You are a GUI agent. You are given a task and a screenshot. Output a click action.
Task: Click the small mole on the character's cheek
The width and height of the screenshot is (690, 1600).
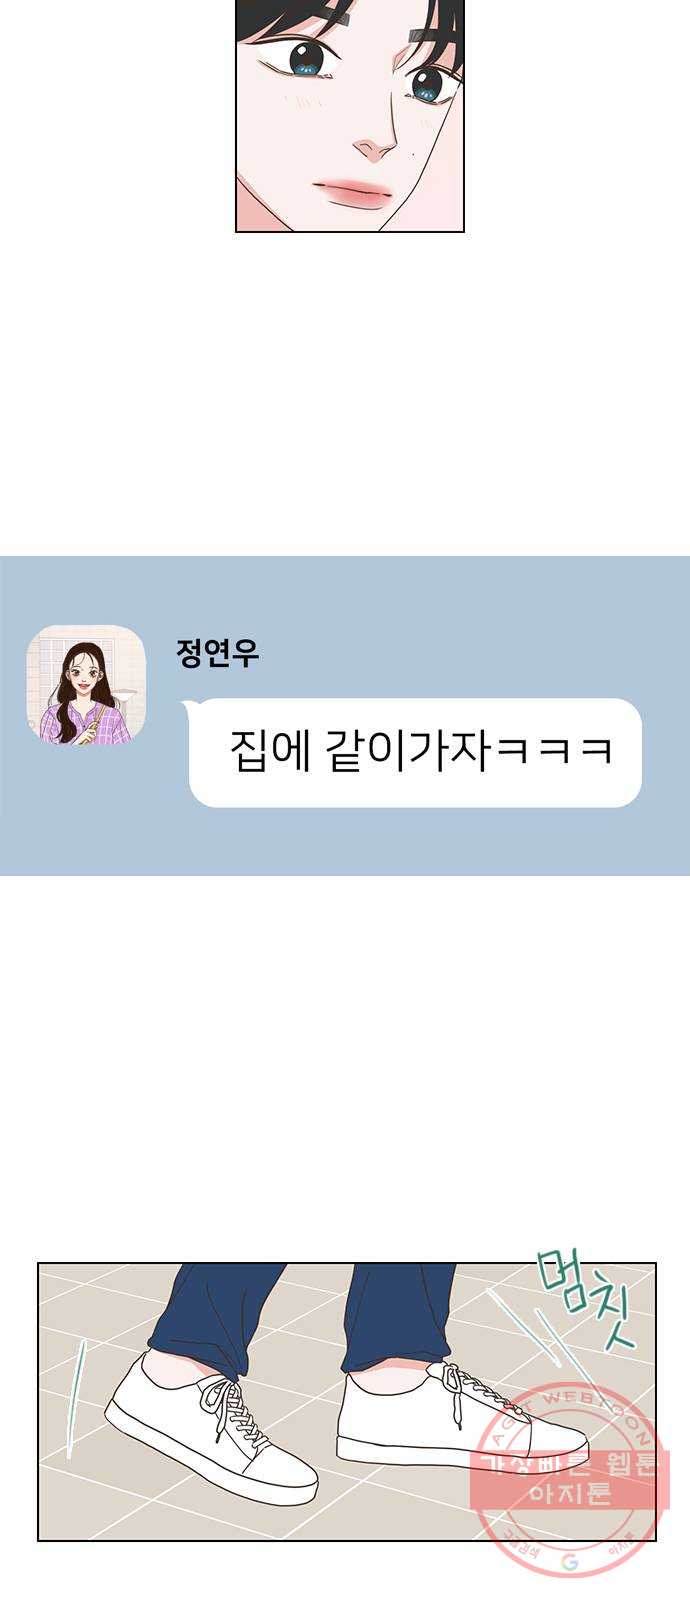pyautogui.click(x=415, y=153)
